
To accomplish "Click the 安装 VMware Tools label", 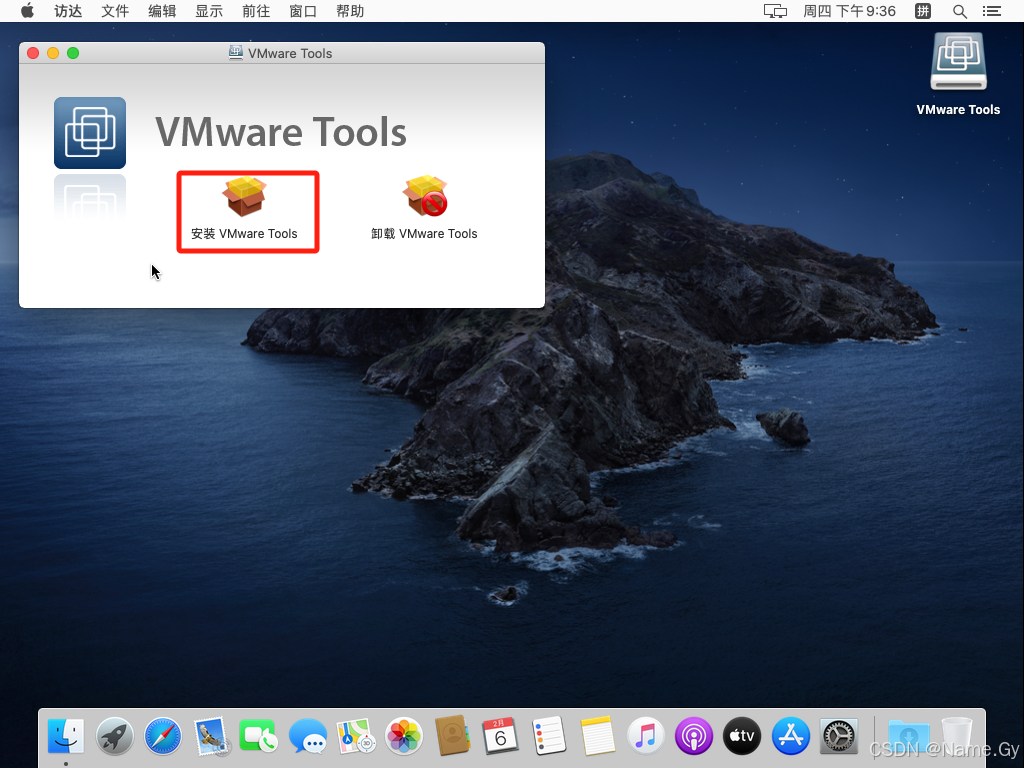I will point(244,234).
